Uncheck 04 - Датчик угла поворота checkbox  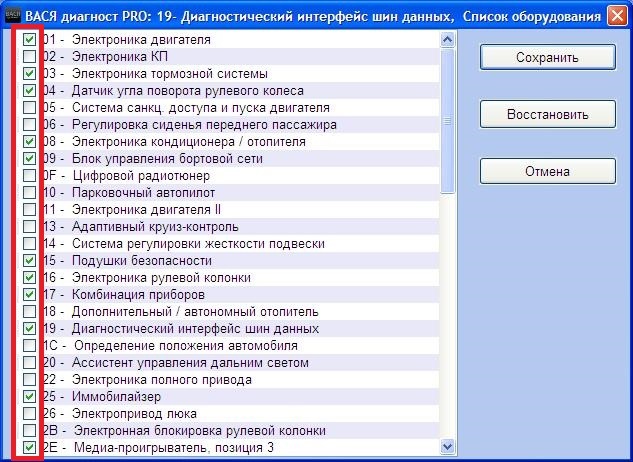[x=29, y=90]
